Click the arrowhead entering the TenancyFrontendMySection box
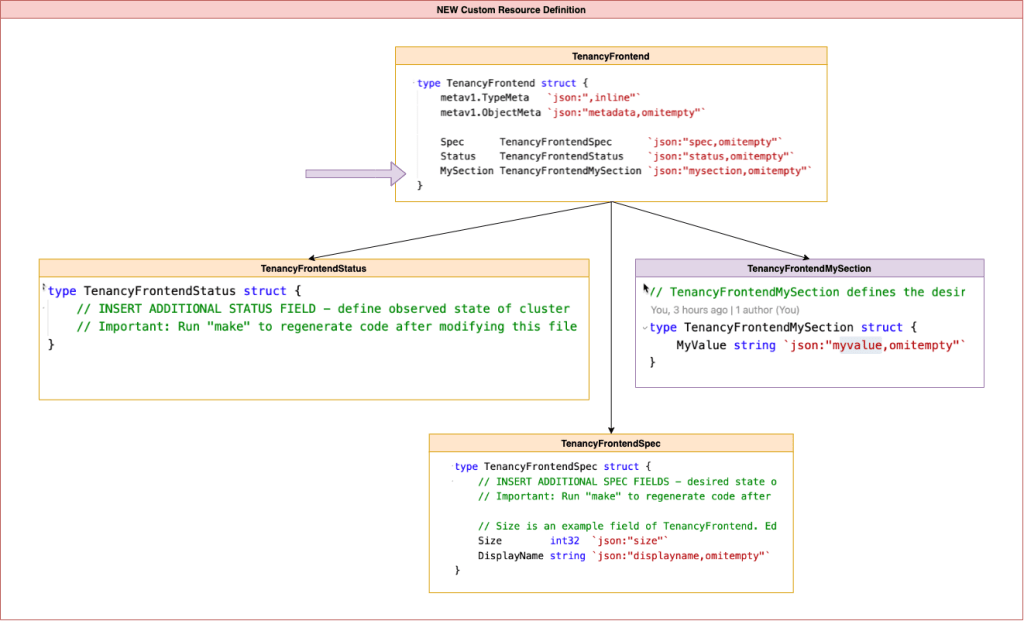This screenshot has height=621, width=1024. coord(805,256)
